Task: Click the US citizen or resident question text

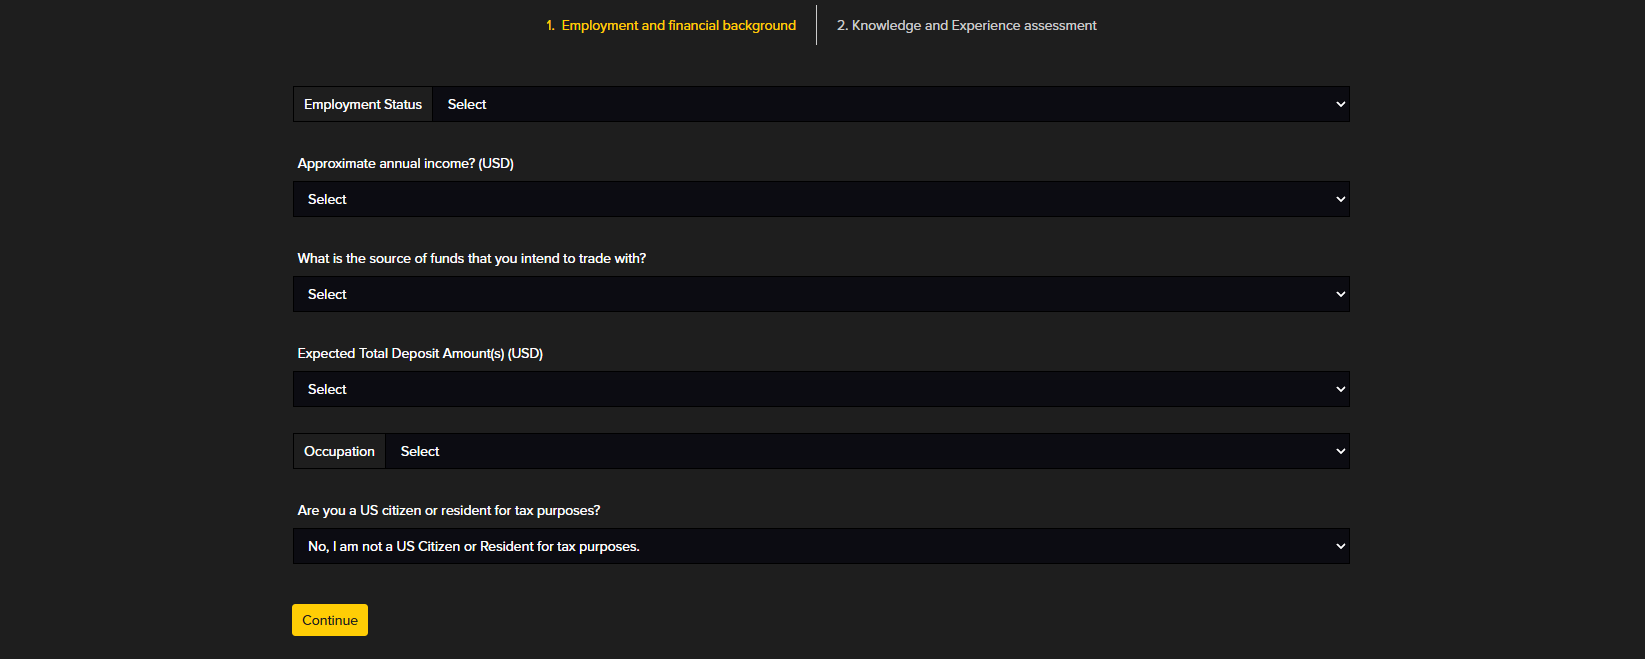Action: click(x=448, y=510)
